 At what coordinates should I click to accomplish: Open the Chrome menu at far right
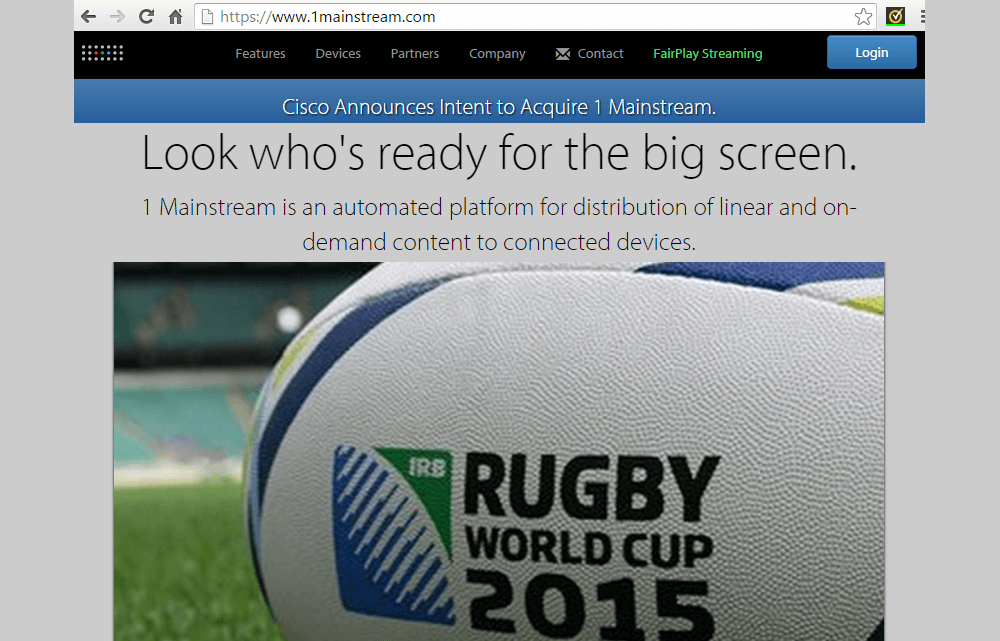[923, 16]
